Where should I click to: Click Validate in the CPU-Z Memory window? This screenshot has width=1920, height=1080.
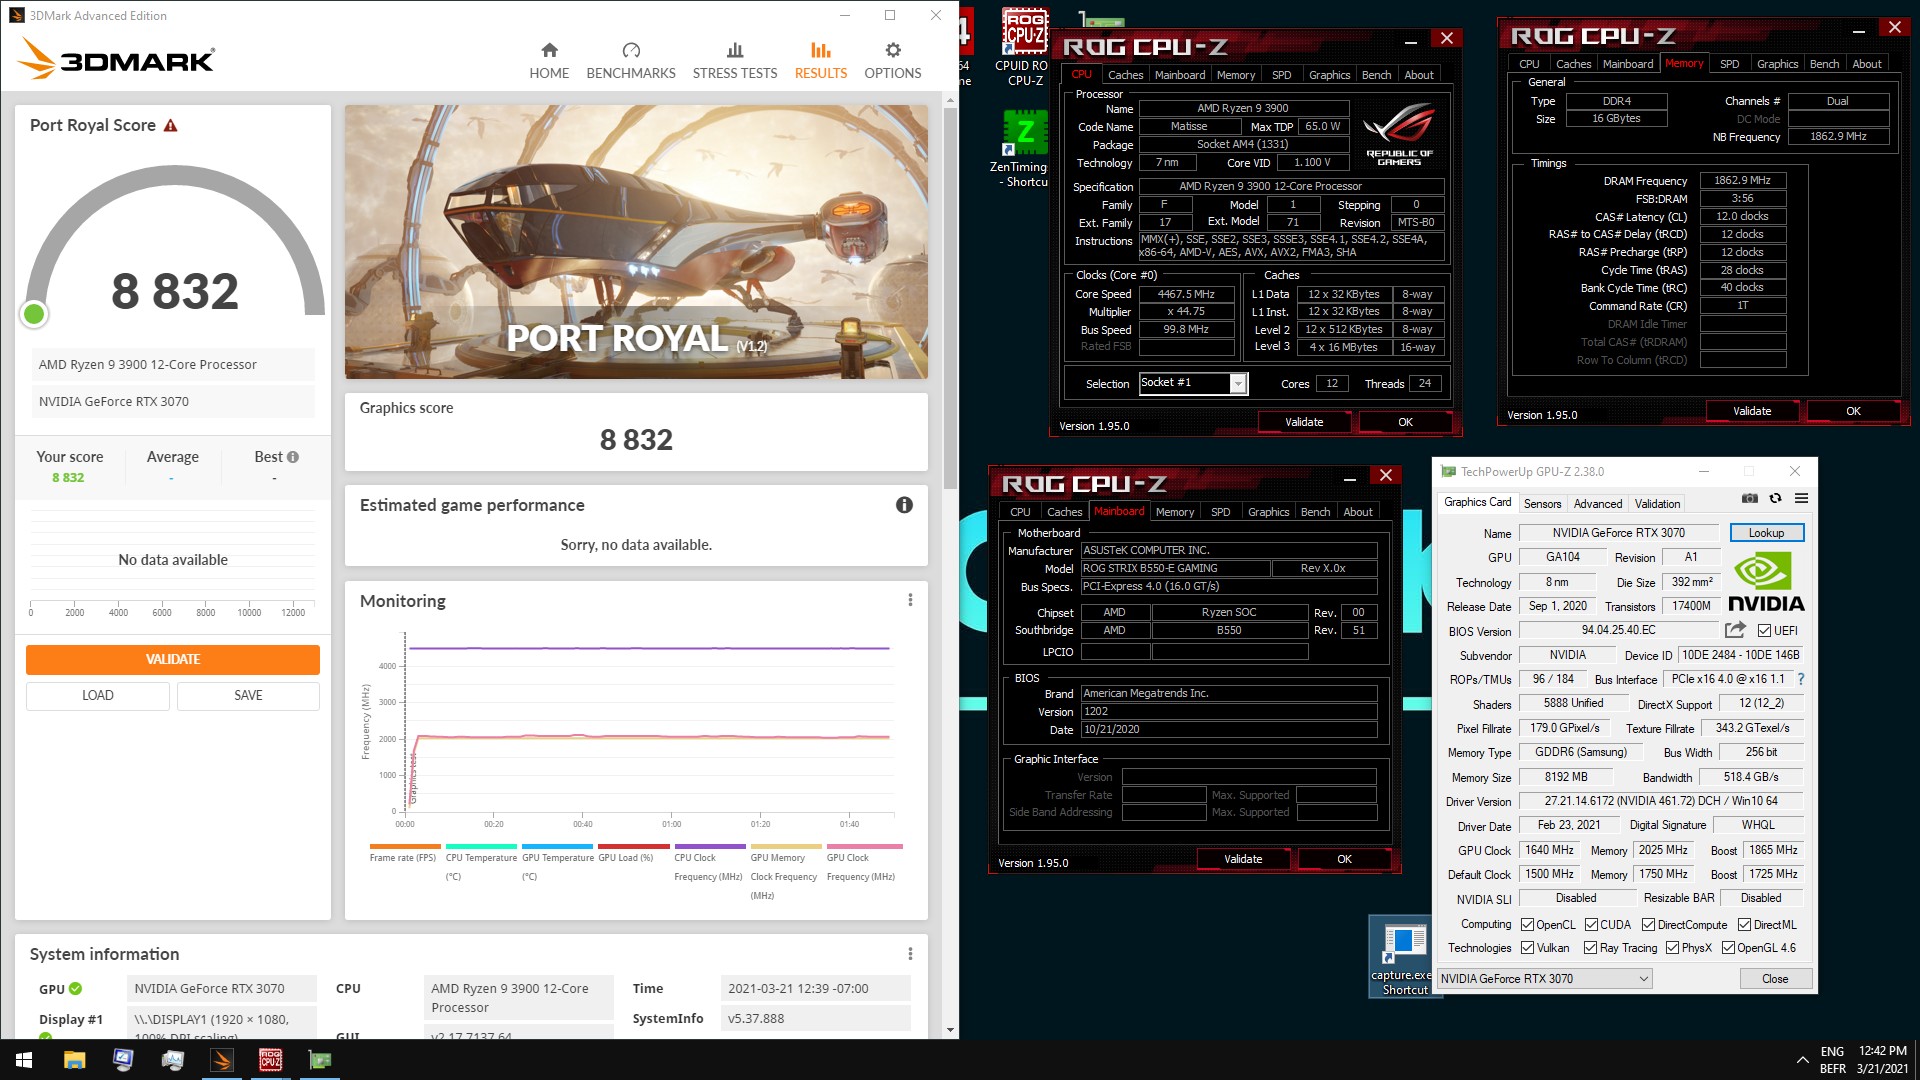point(1752,411)
